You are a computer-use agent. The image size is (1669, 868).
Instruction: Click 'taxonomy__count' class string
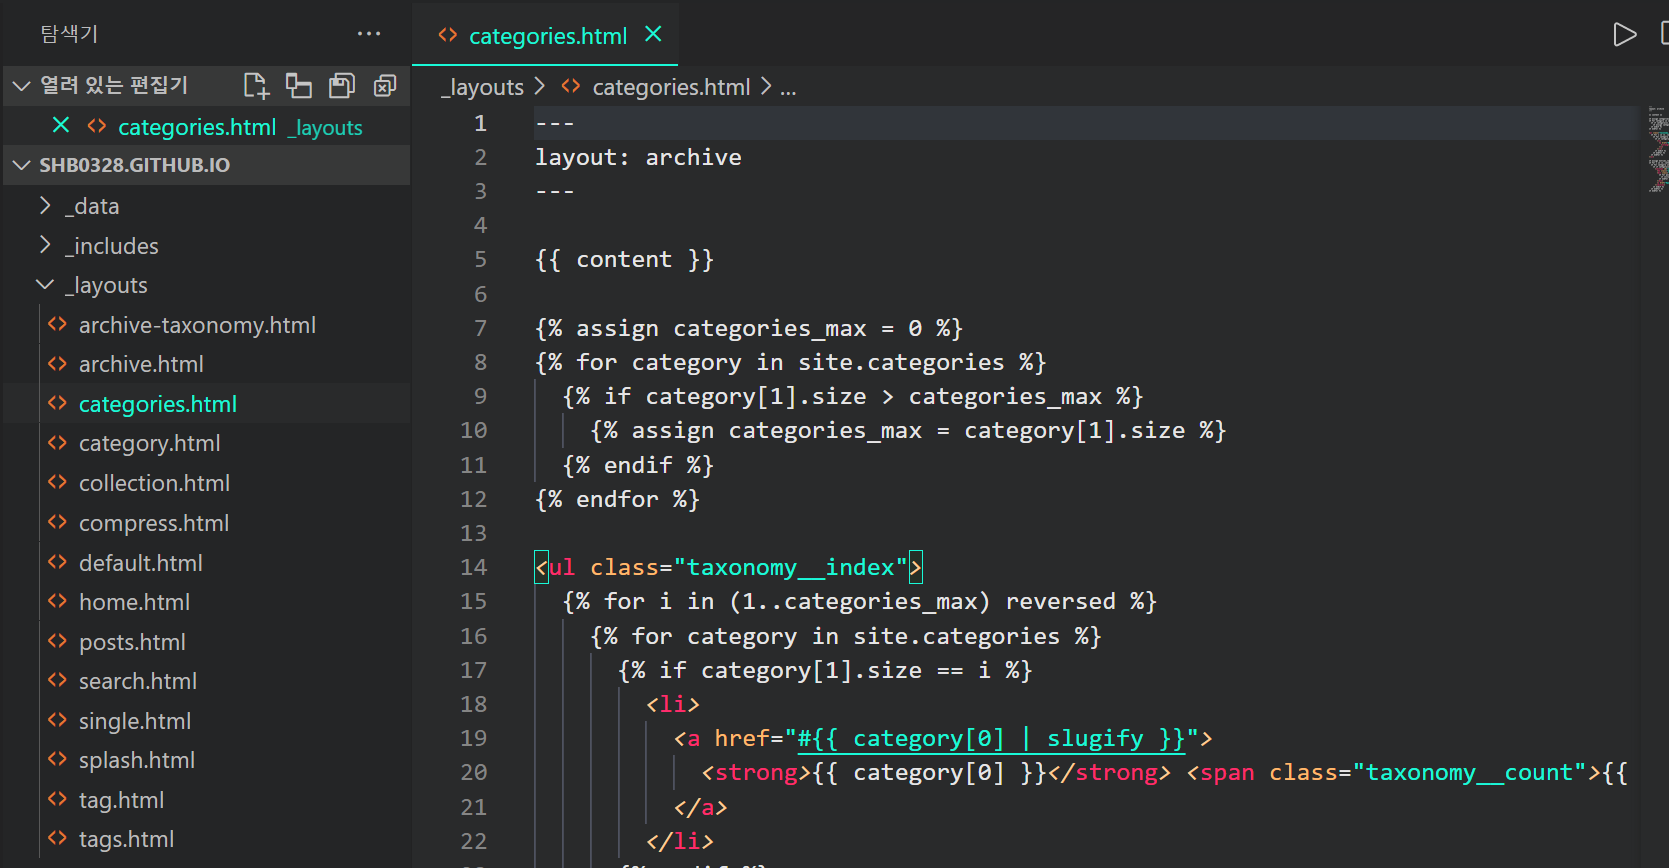[x=1468, y=772]
